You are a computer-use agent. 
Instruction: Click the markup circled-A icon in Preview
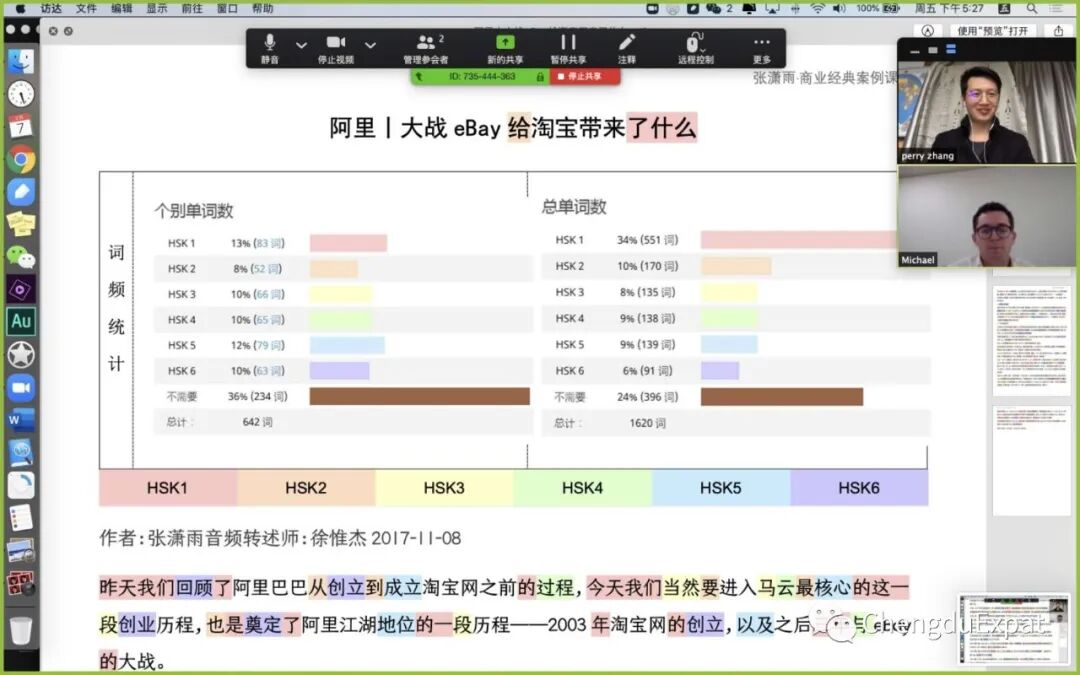927,30
